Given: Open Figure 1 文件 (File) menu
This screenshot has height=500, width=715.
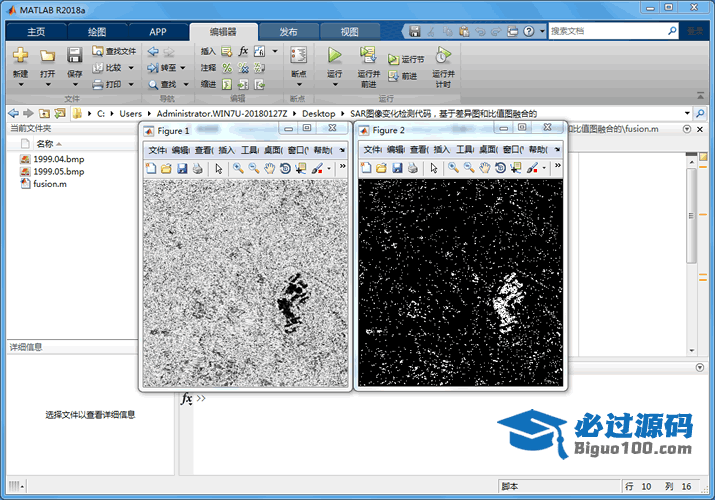Looking at the screenshot, I should pyautogui.click(x=158, y=150).
